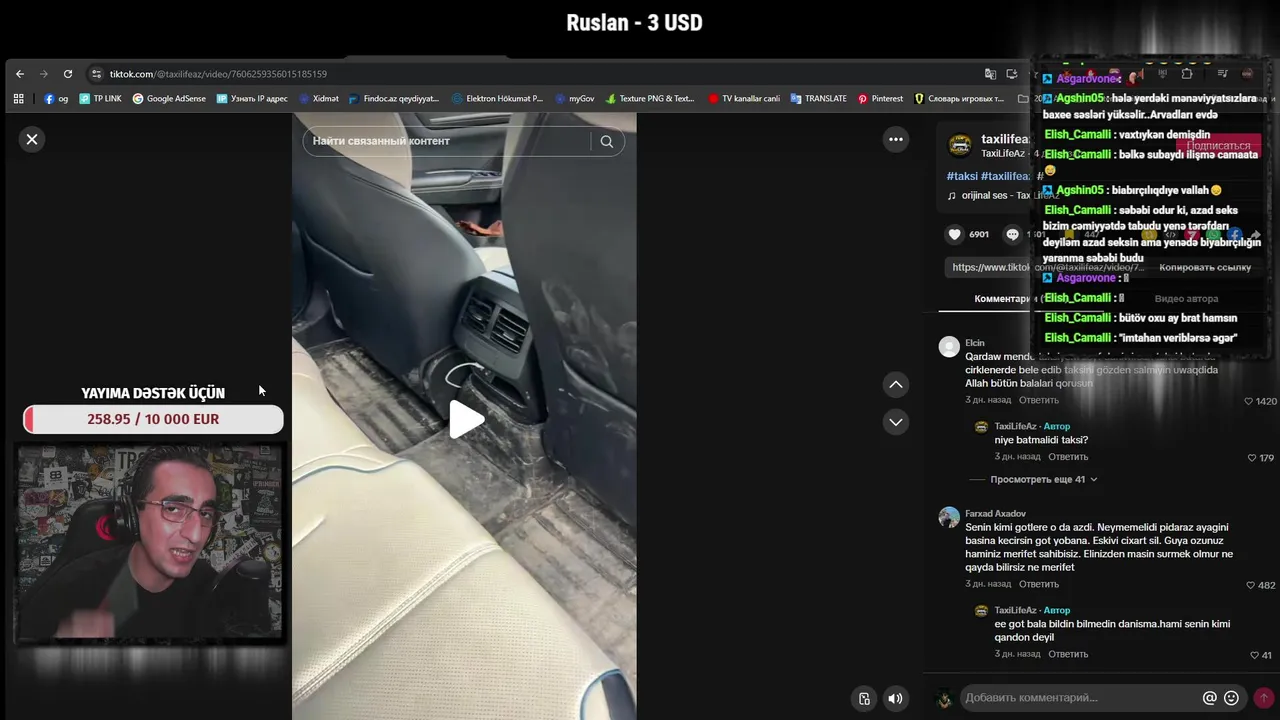Image resolution: width=1280 pixels, height=720 pixels.
Task: Switch to the Видео автора tab
Action: click(x=1186, y=298)
